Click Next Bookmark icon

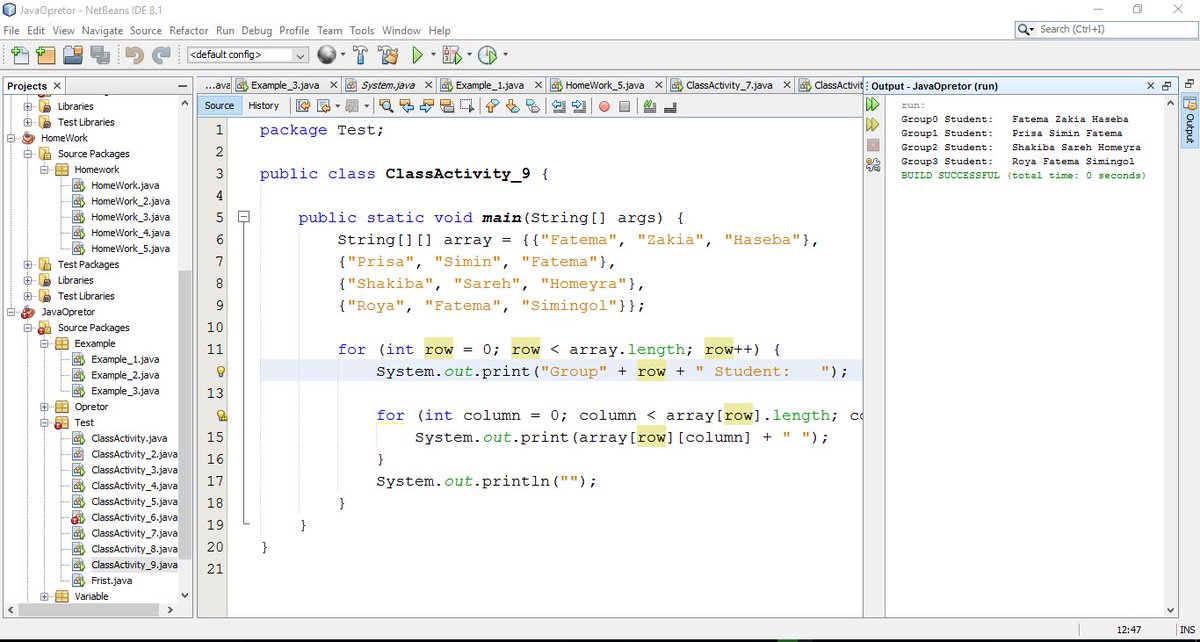513,106
